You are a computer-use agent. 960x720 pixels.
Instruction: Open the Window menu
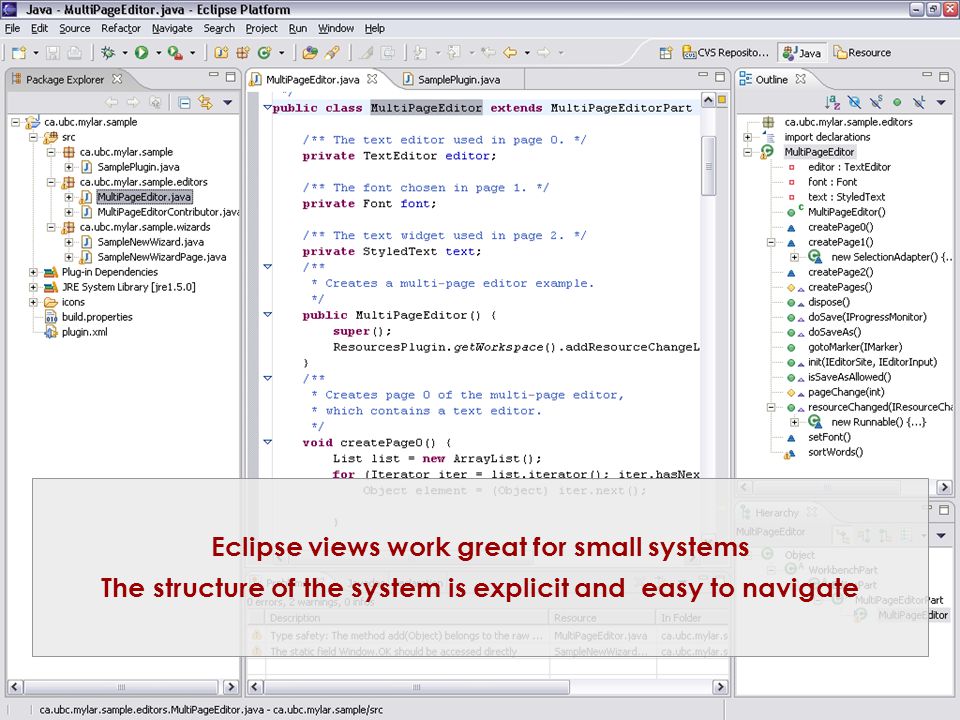pyautogui.click(x=336, y=28)
